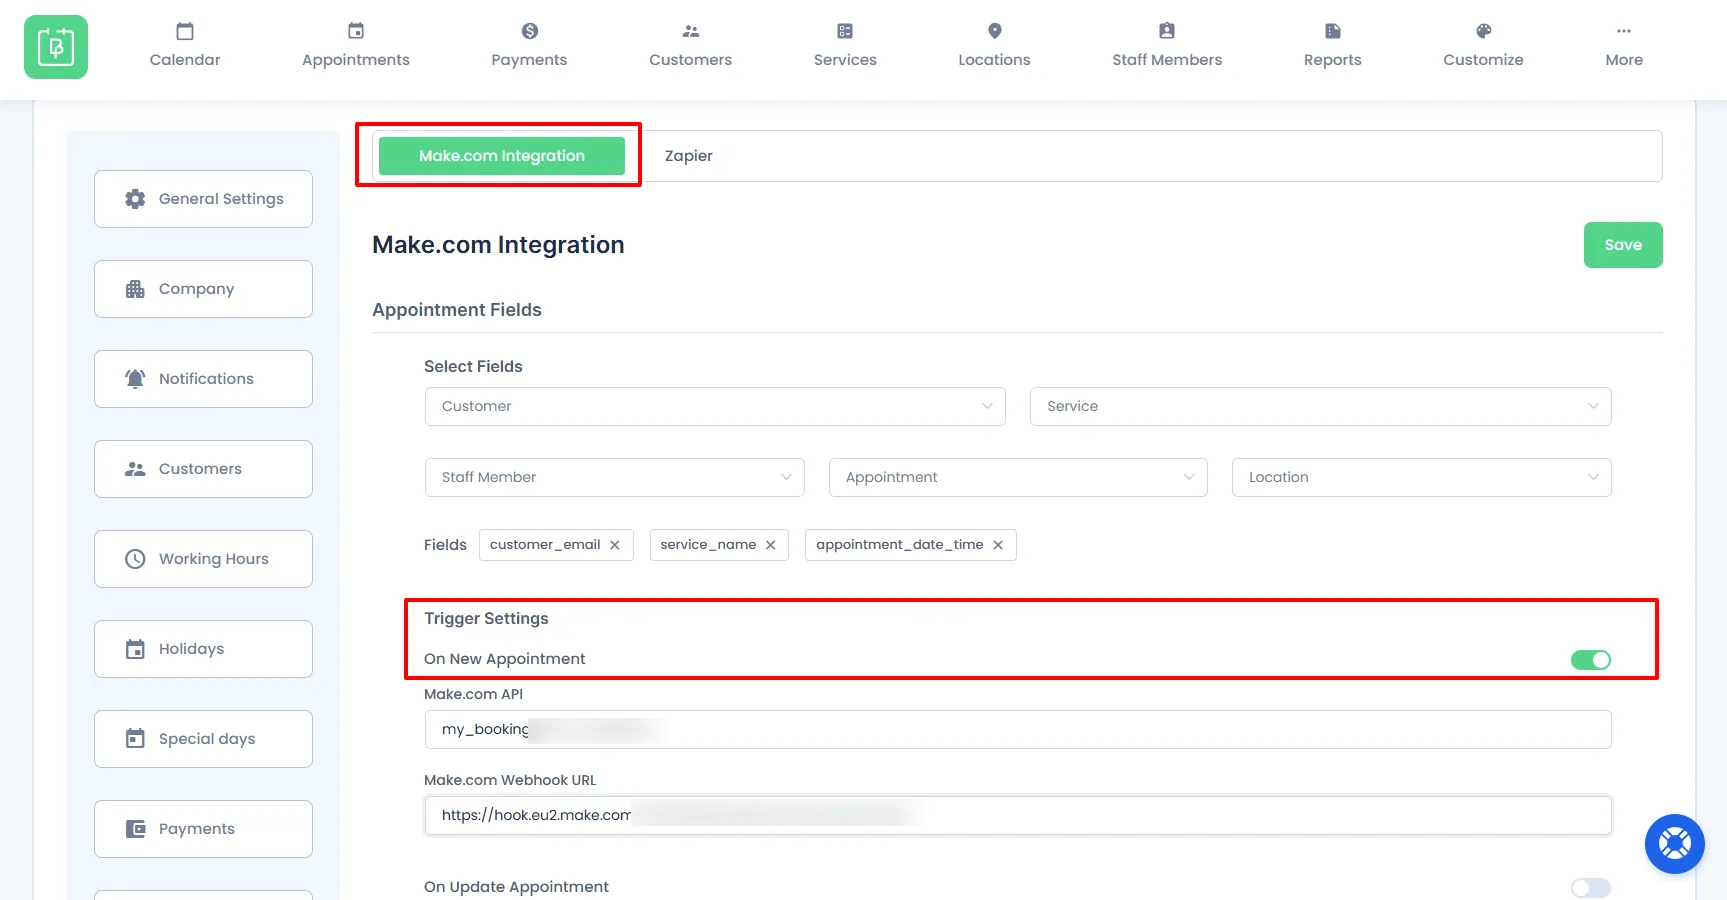Click the Save button
This screenshot has height=900, width=1727.
click(1622, 244)
